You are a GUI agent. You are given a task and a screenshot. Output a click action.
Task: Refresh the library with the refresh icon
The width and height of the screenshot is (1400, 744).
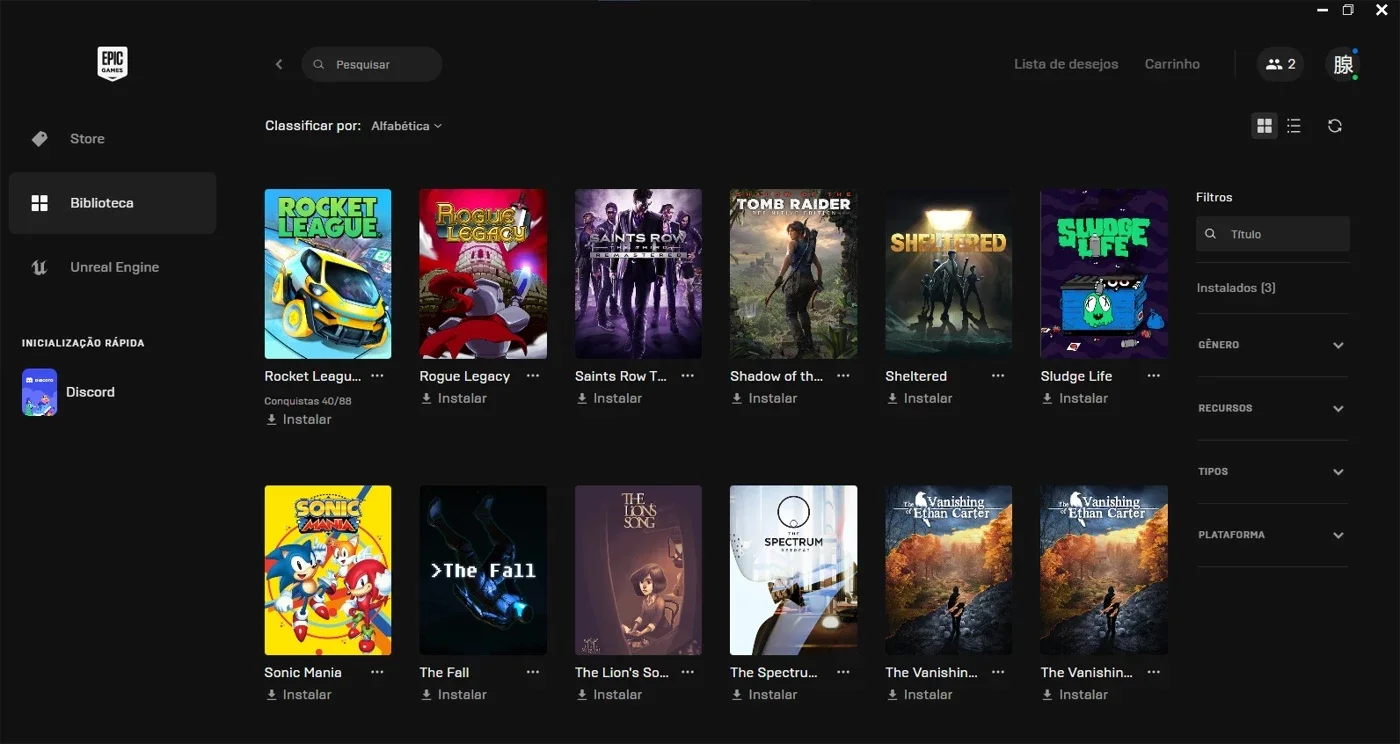(1335, 126)
